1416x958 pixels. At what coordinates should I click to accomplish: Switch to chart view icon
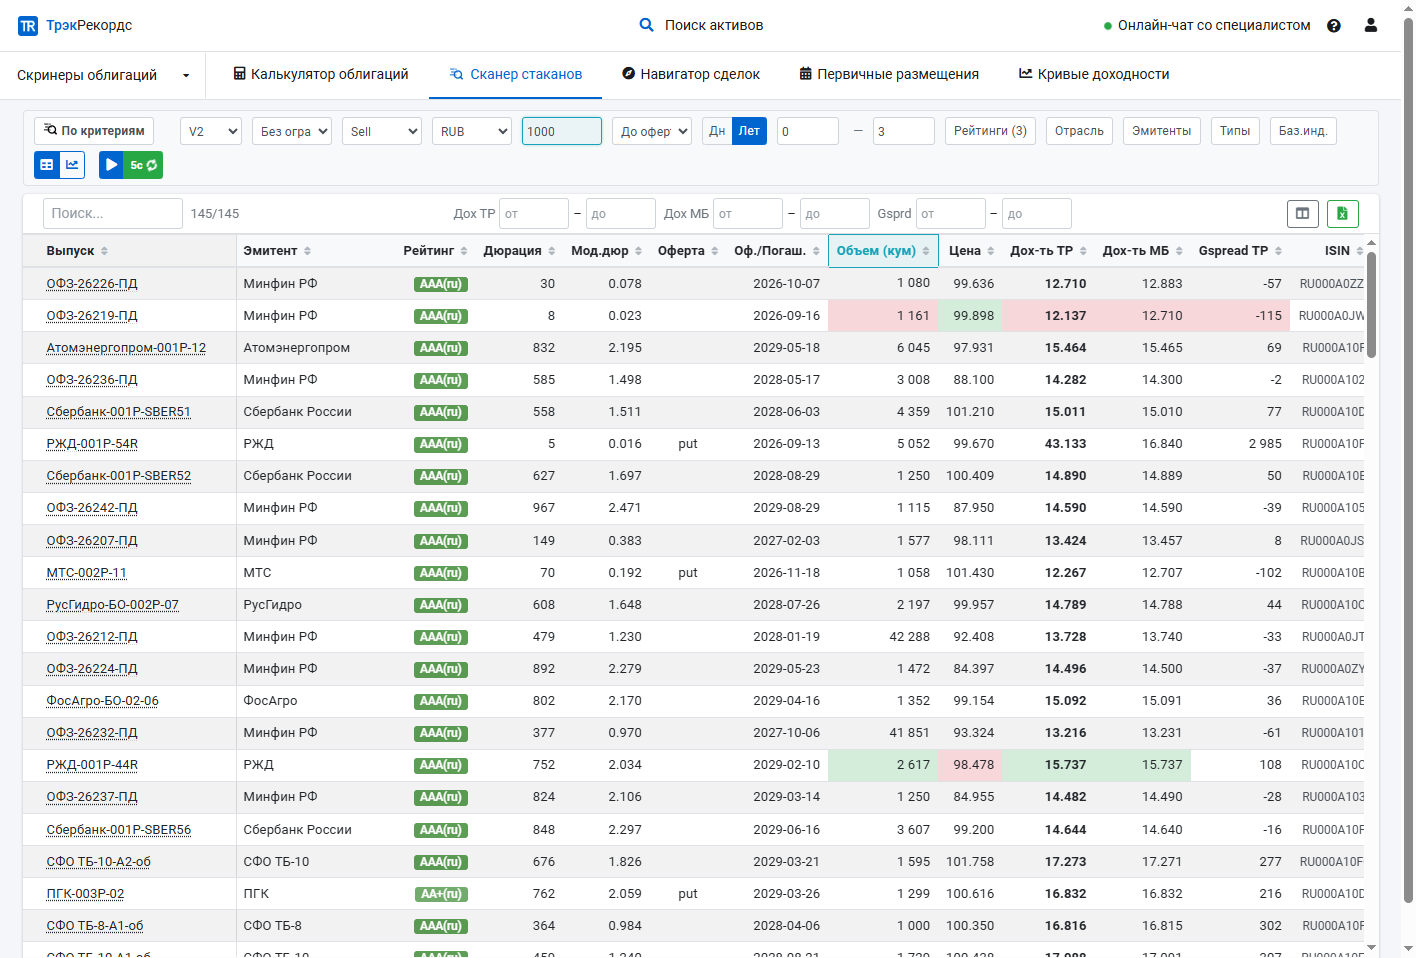[x=72, y=165]
